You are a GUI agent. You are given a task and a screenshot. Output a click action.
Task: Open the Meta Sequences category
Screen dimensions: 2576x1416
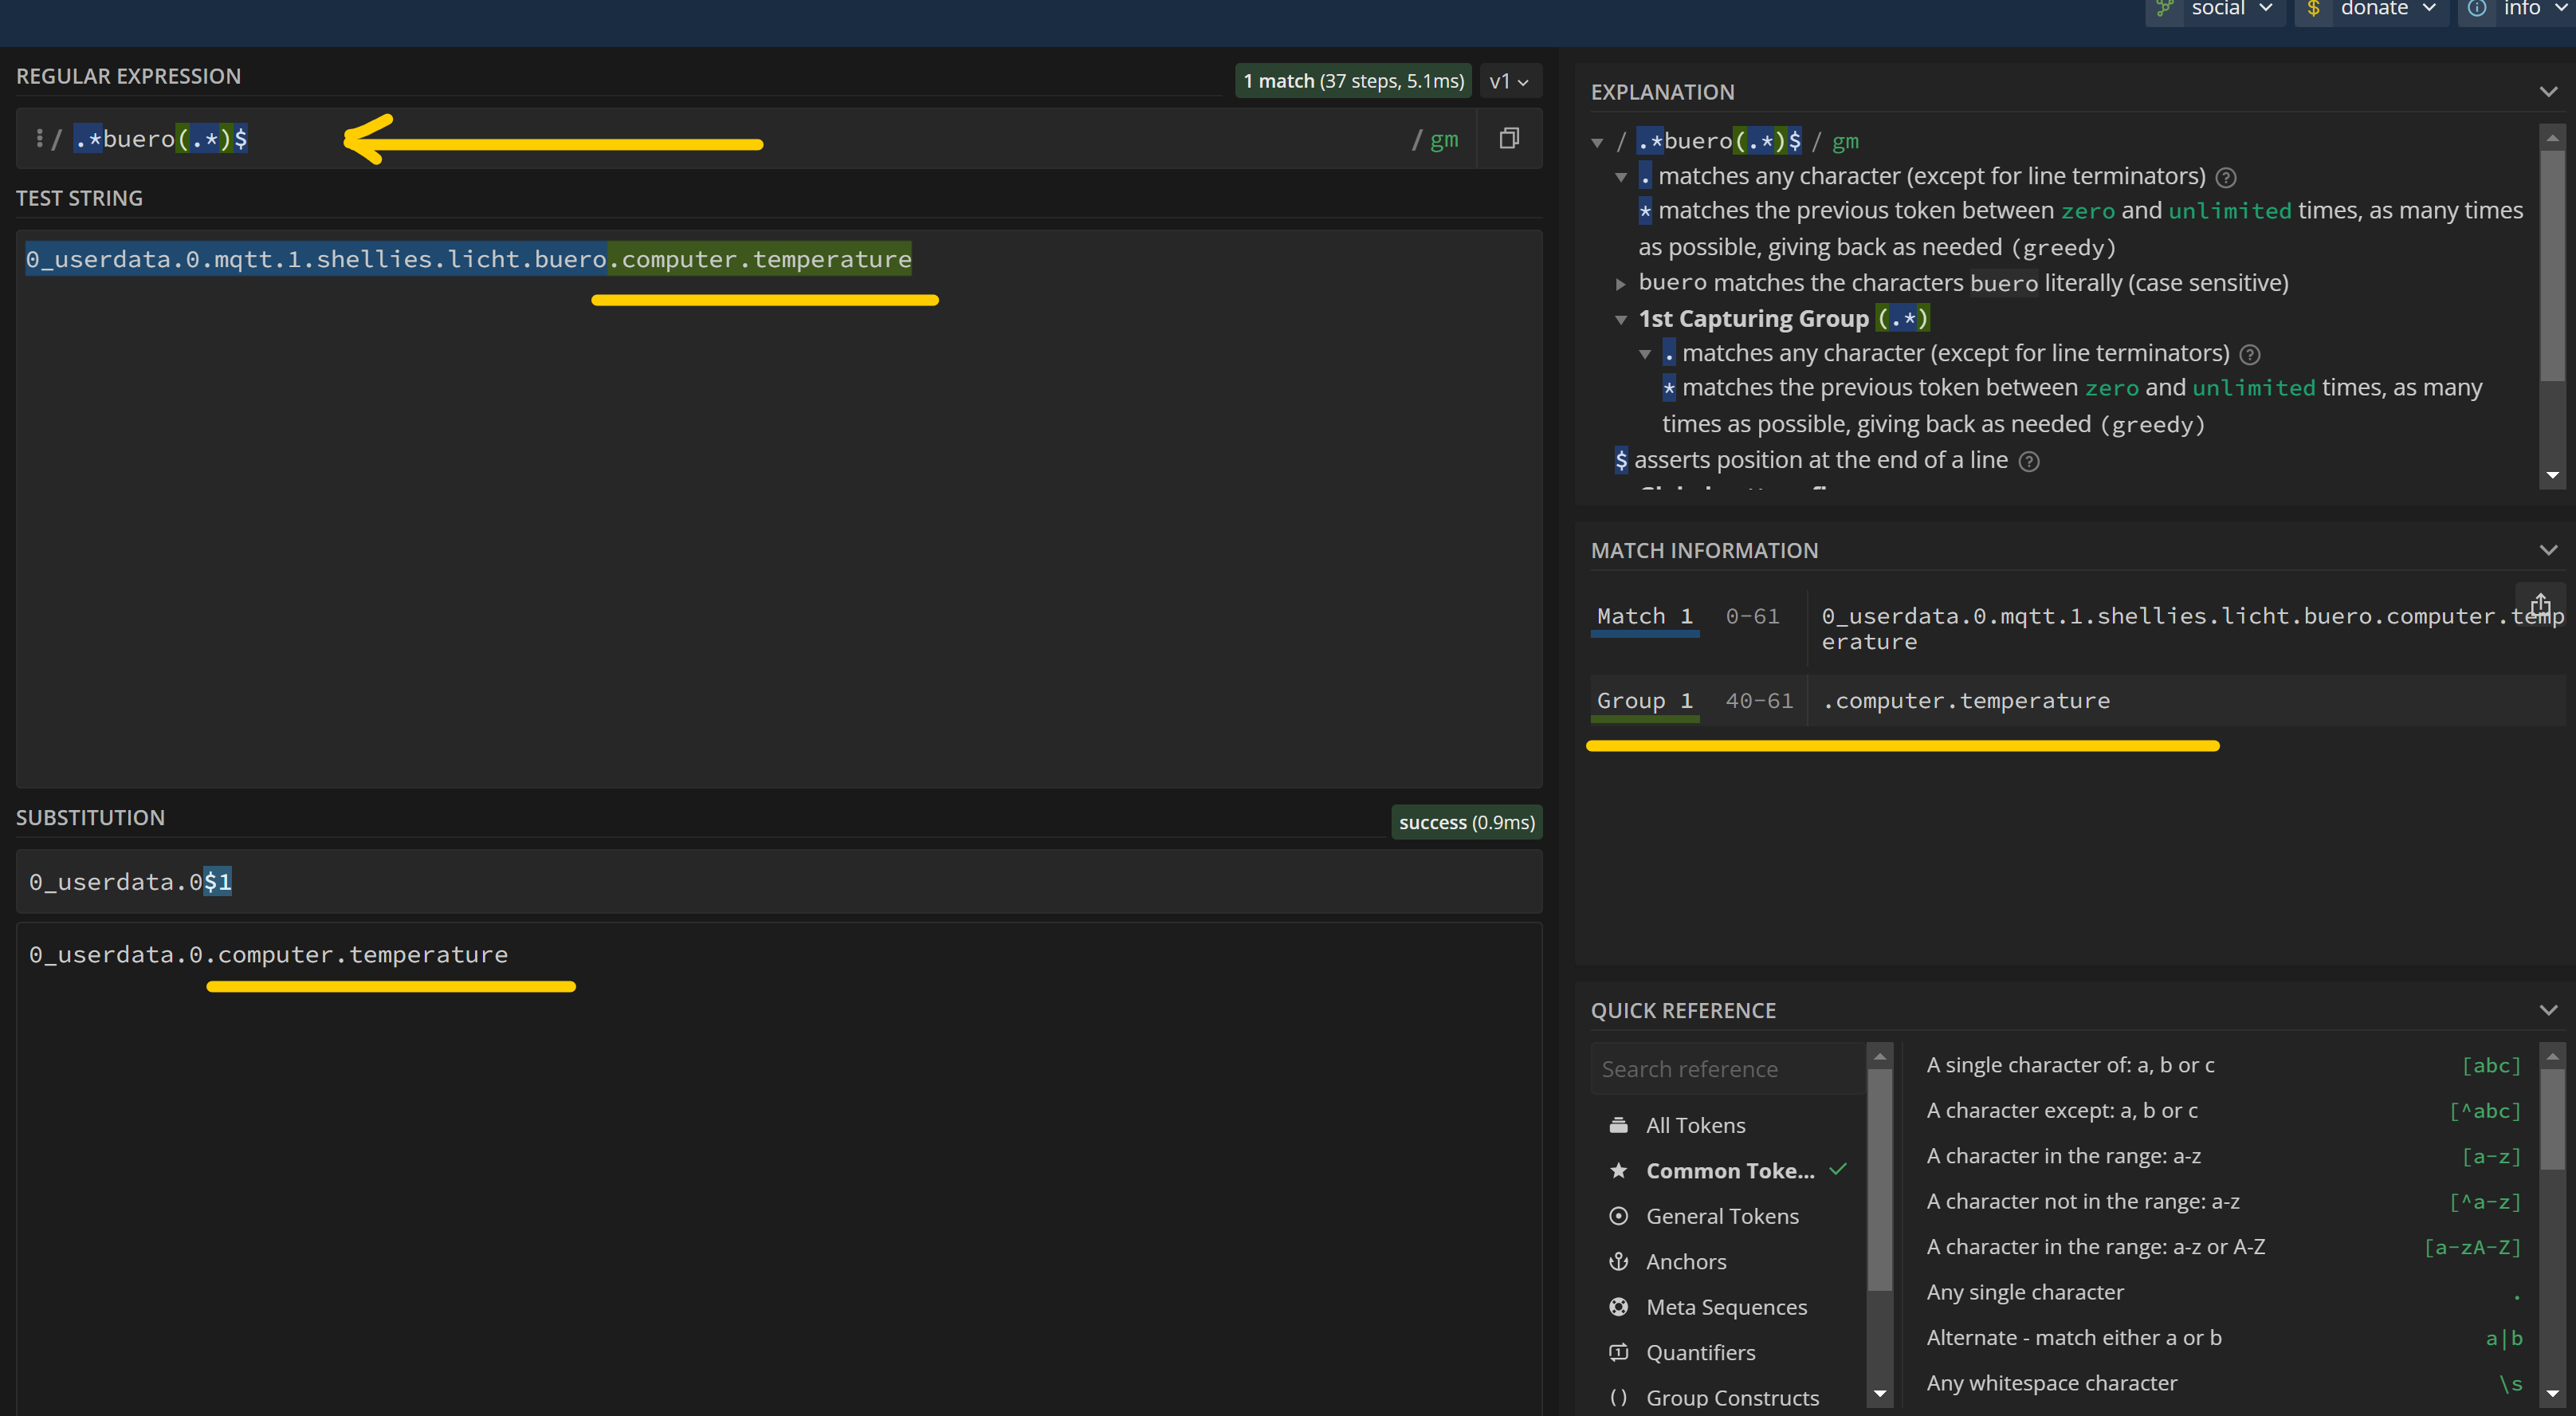tap(1726, 1307)
